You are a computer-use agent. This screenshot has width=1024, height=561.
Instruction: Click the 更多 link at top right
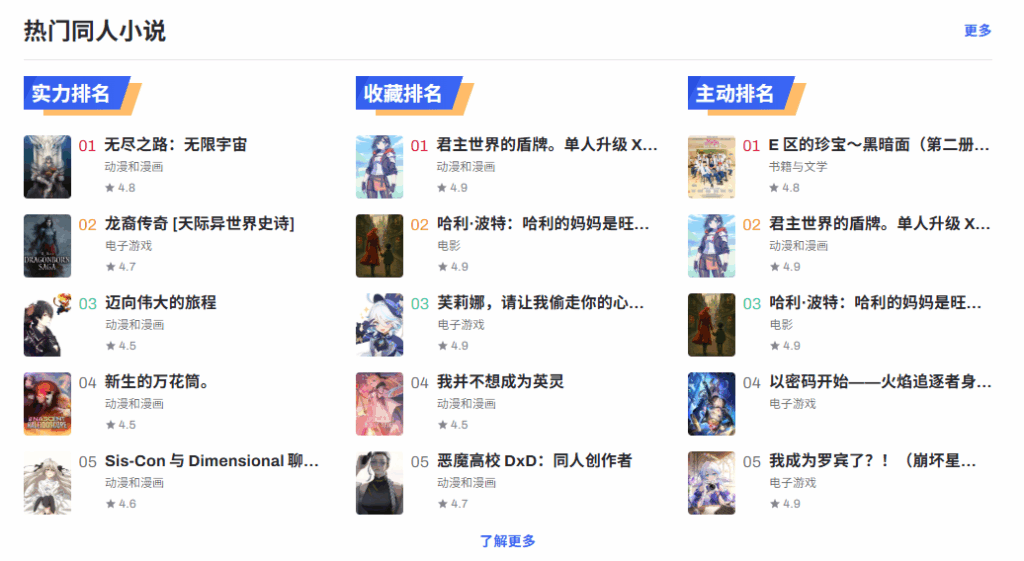pyautogui.click(x=978, y=31)
